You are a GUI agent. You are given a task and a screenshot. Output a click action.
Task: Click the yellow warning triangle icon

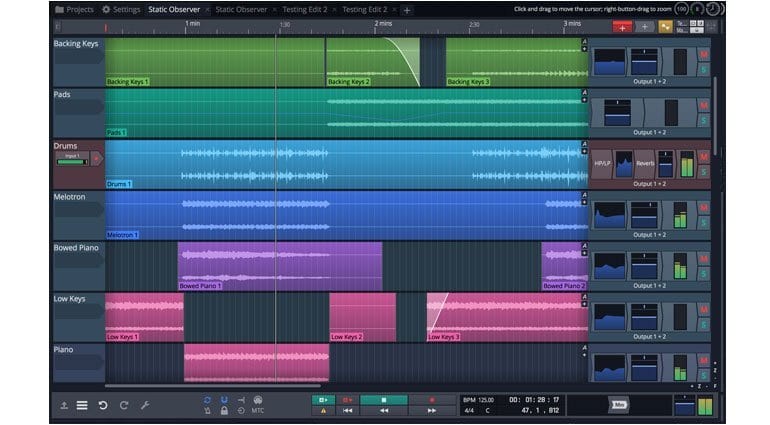[x=323, y=411]
